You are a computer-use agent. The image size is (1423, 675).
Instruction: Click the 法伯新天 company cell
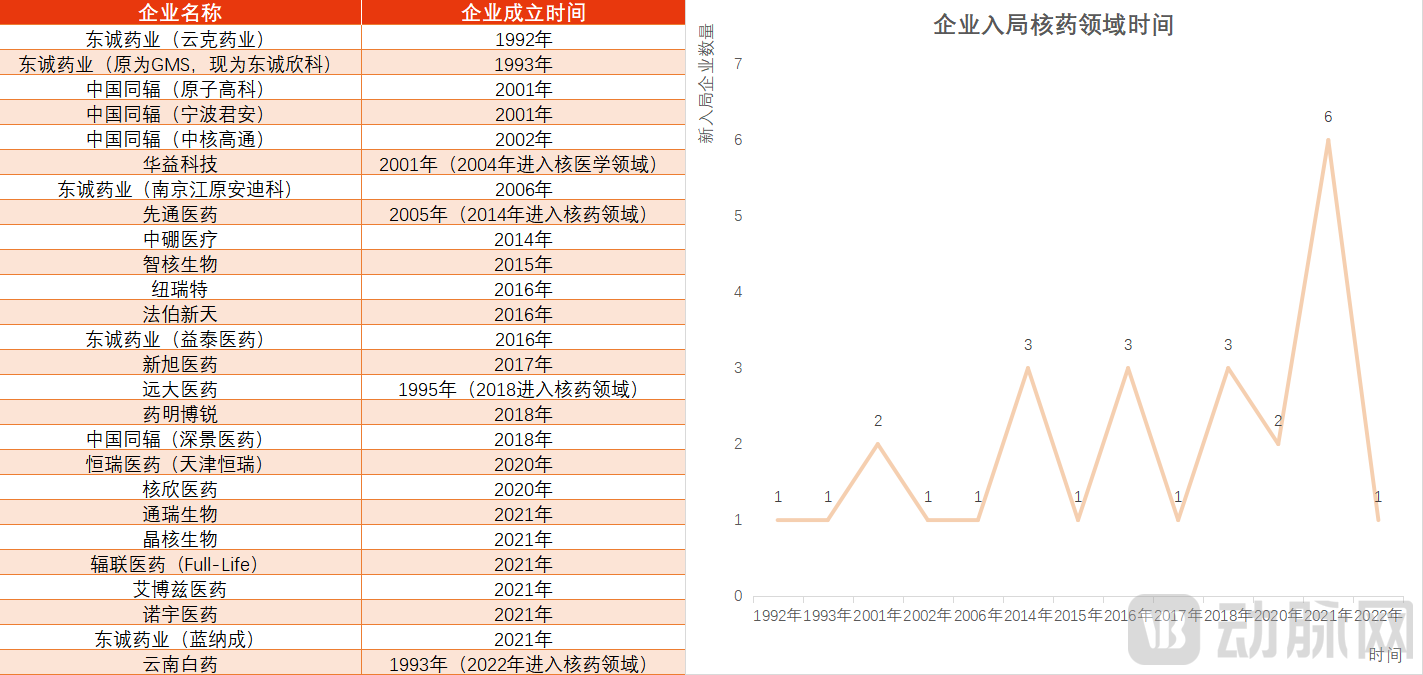pos(180,313)
